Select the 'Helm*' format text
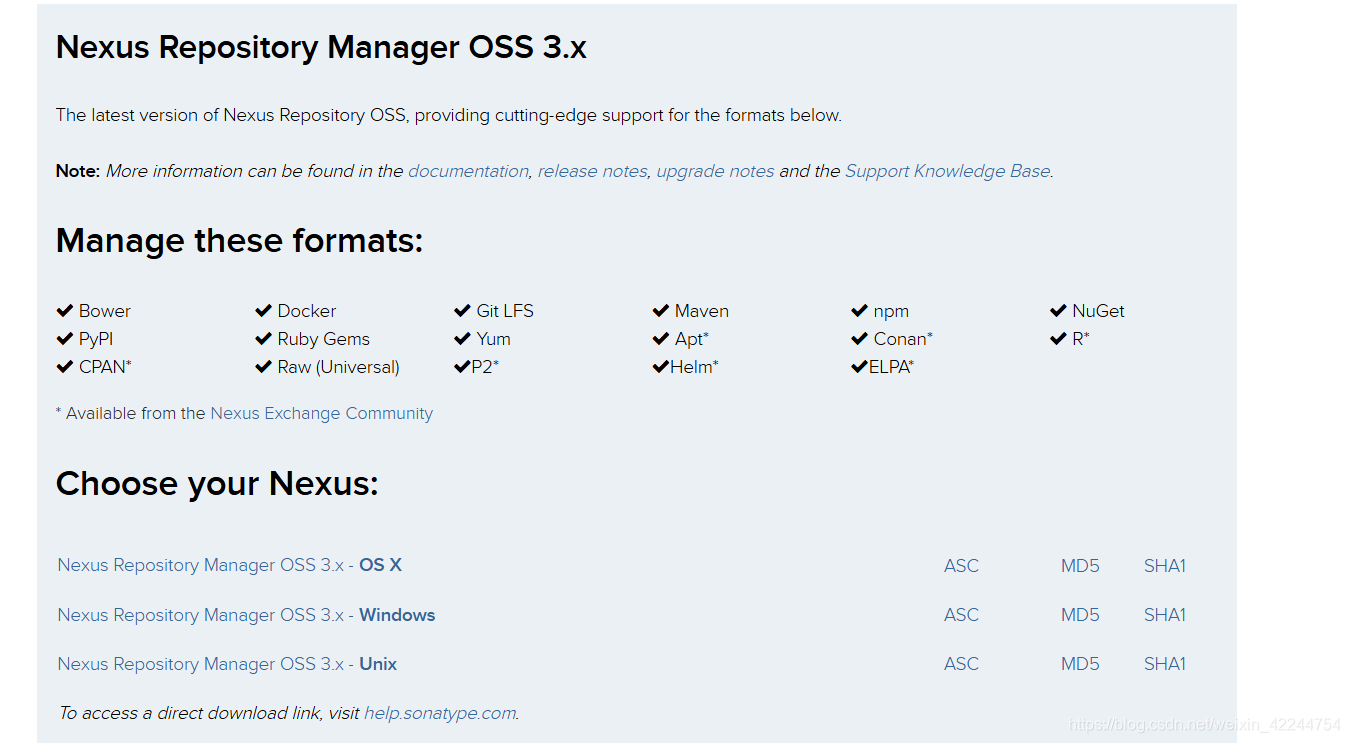Image resolution: width=1350 pixels, height=743 pixels. [694, 367]
